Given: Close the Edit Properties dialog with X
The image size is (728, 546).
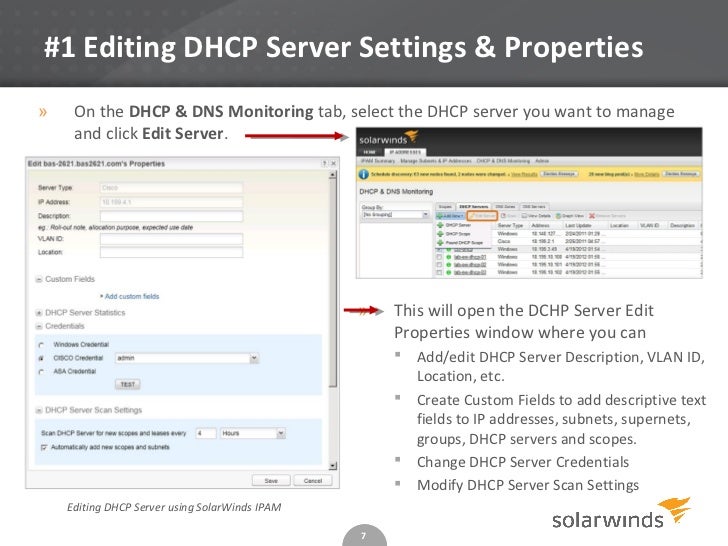Looking at the screenshot, I should click(x=333, y=163).
